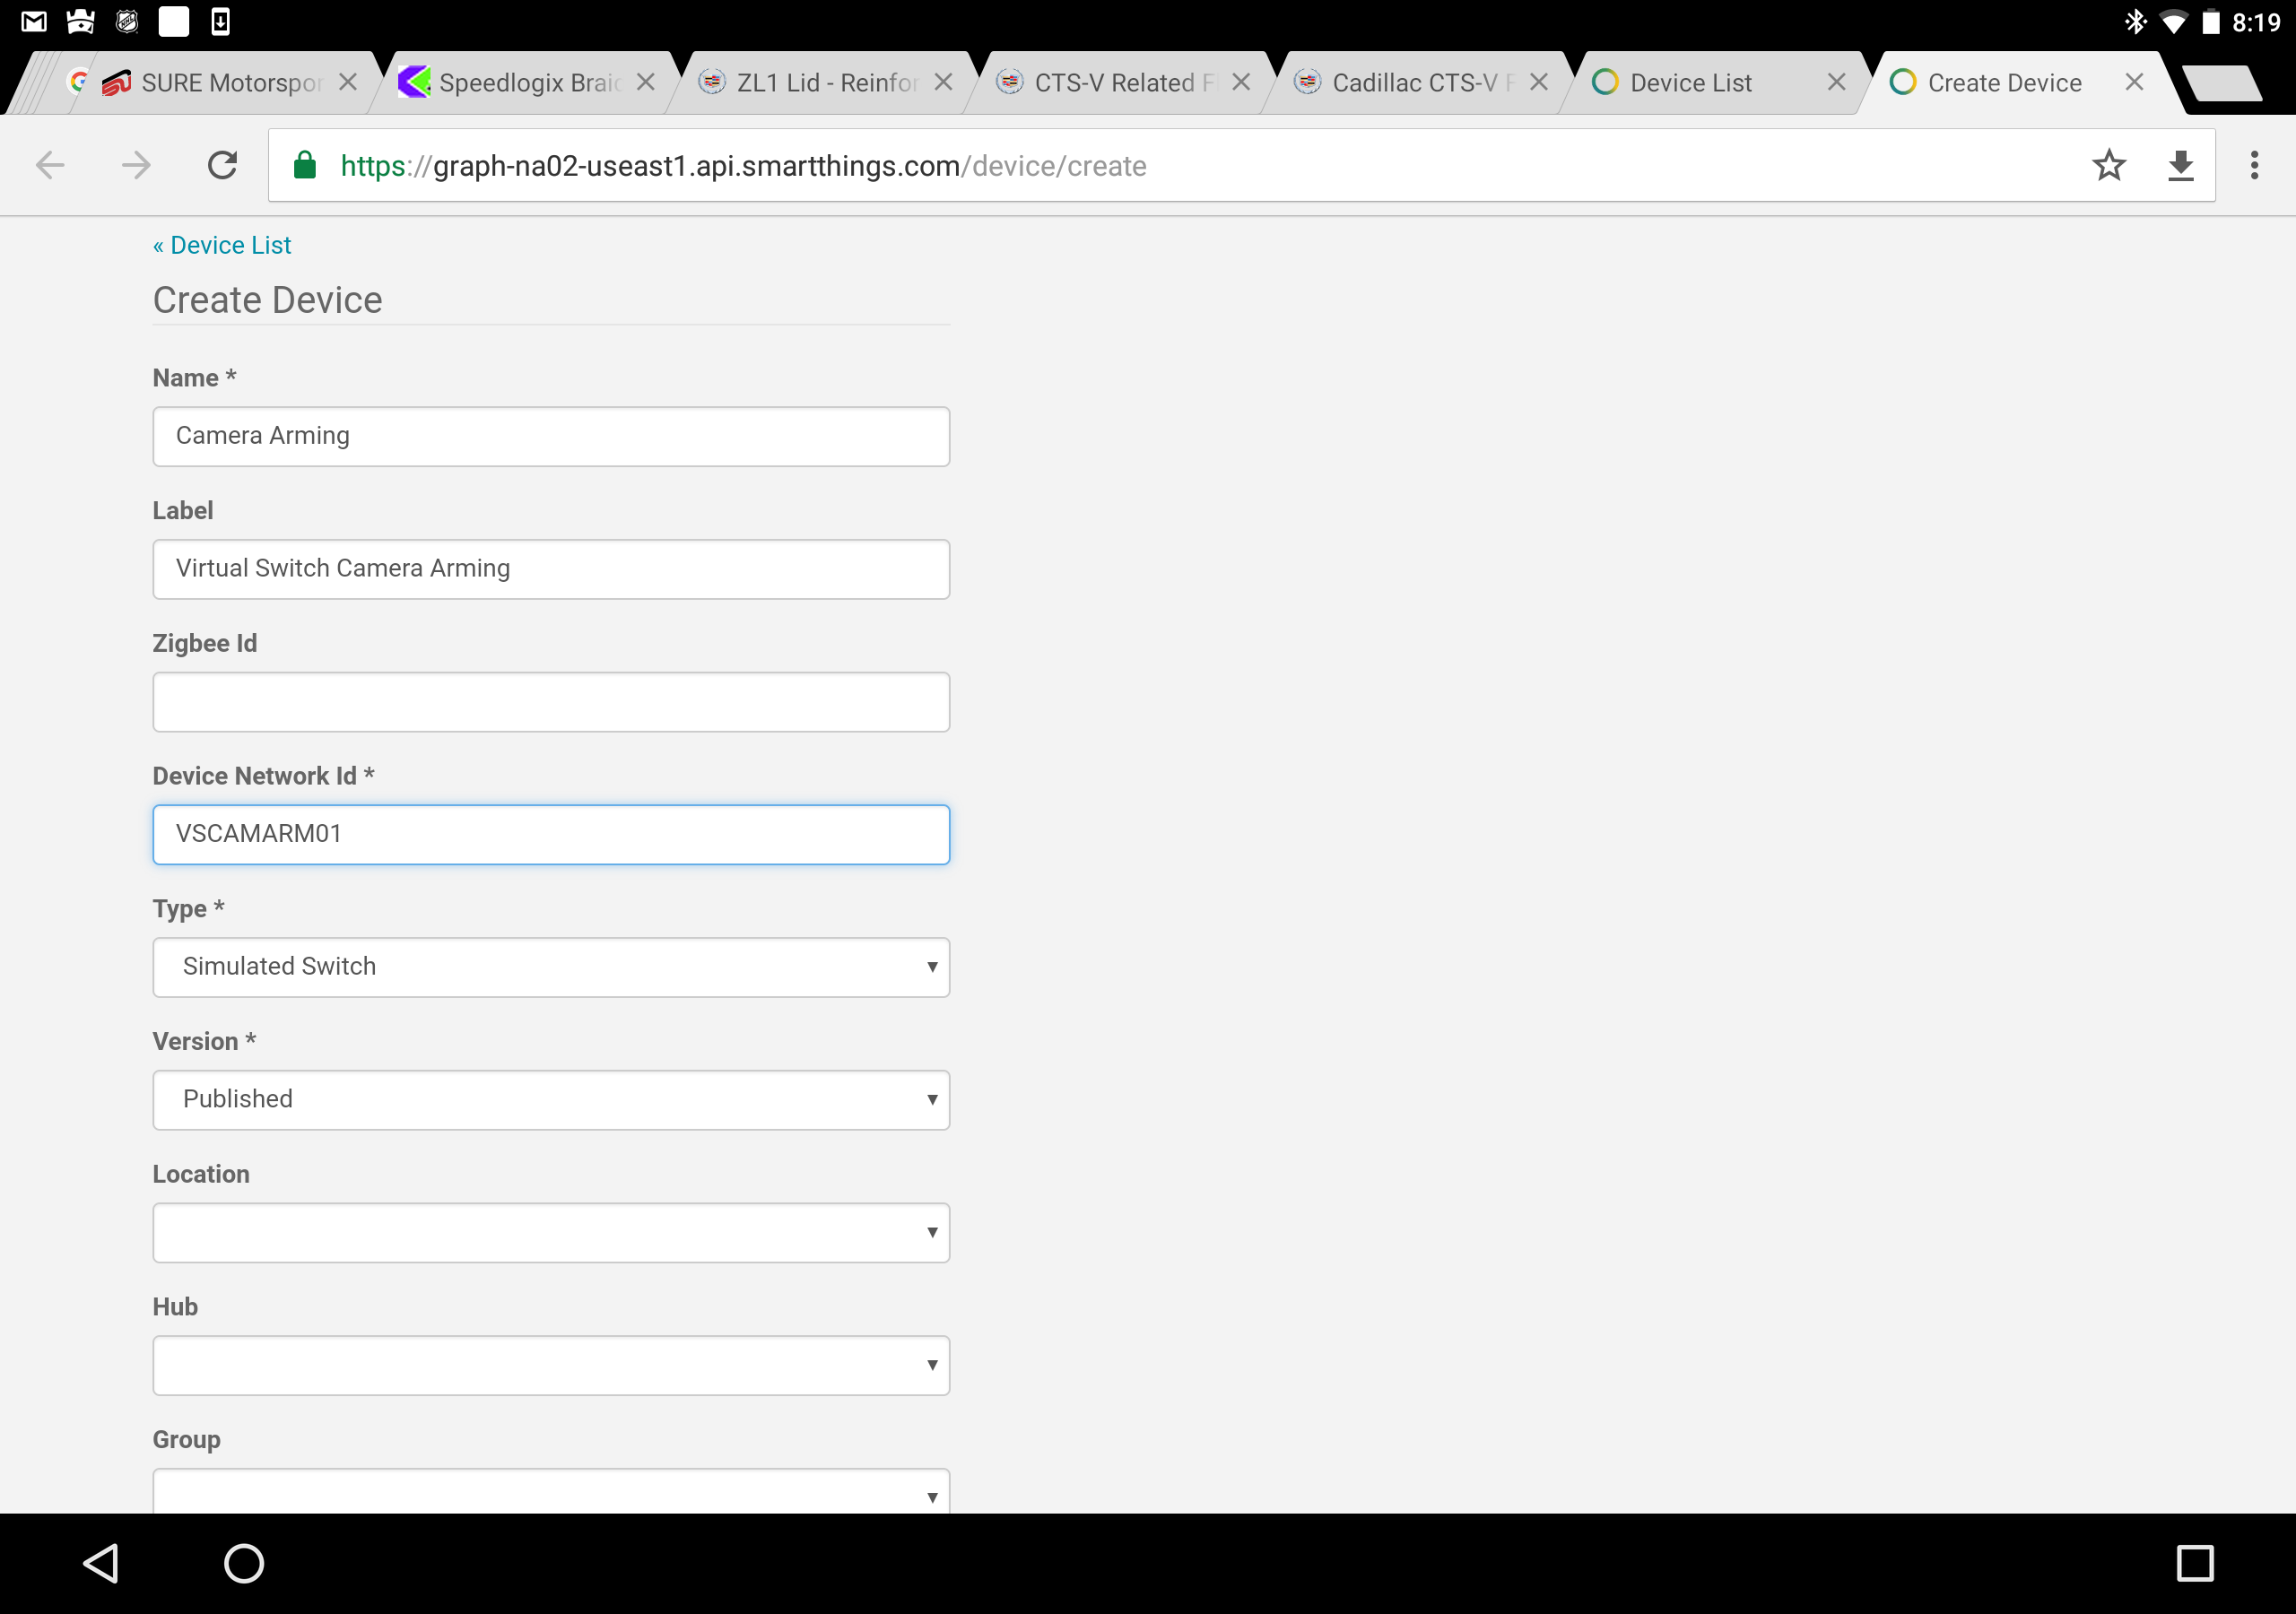Bookmark the page with the star icon
Image resolution: width=2296 pixels, height=1614 pixels.
2108,165
